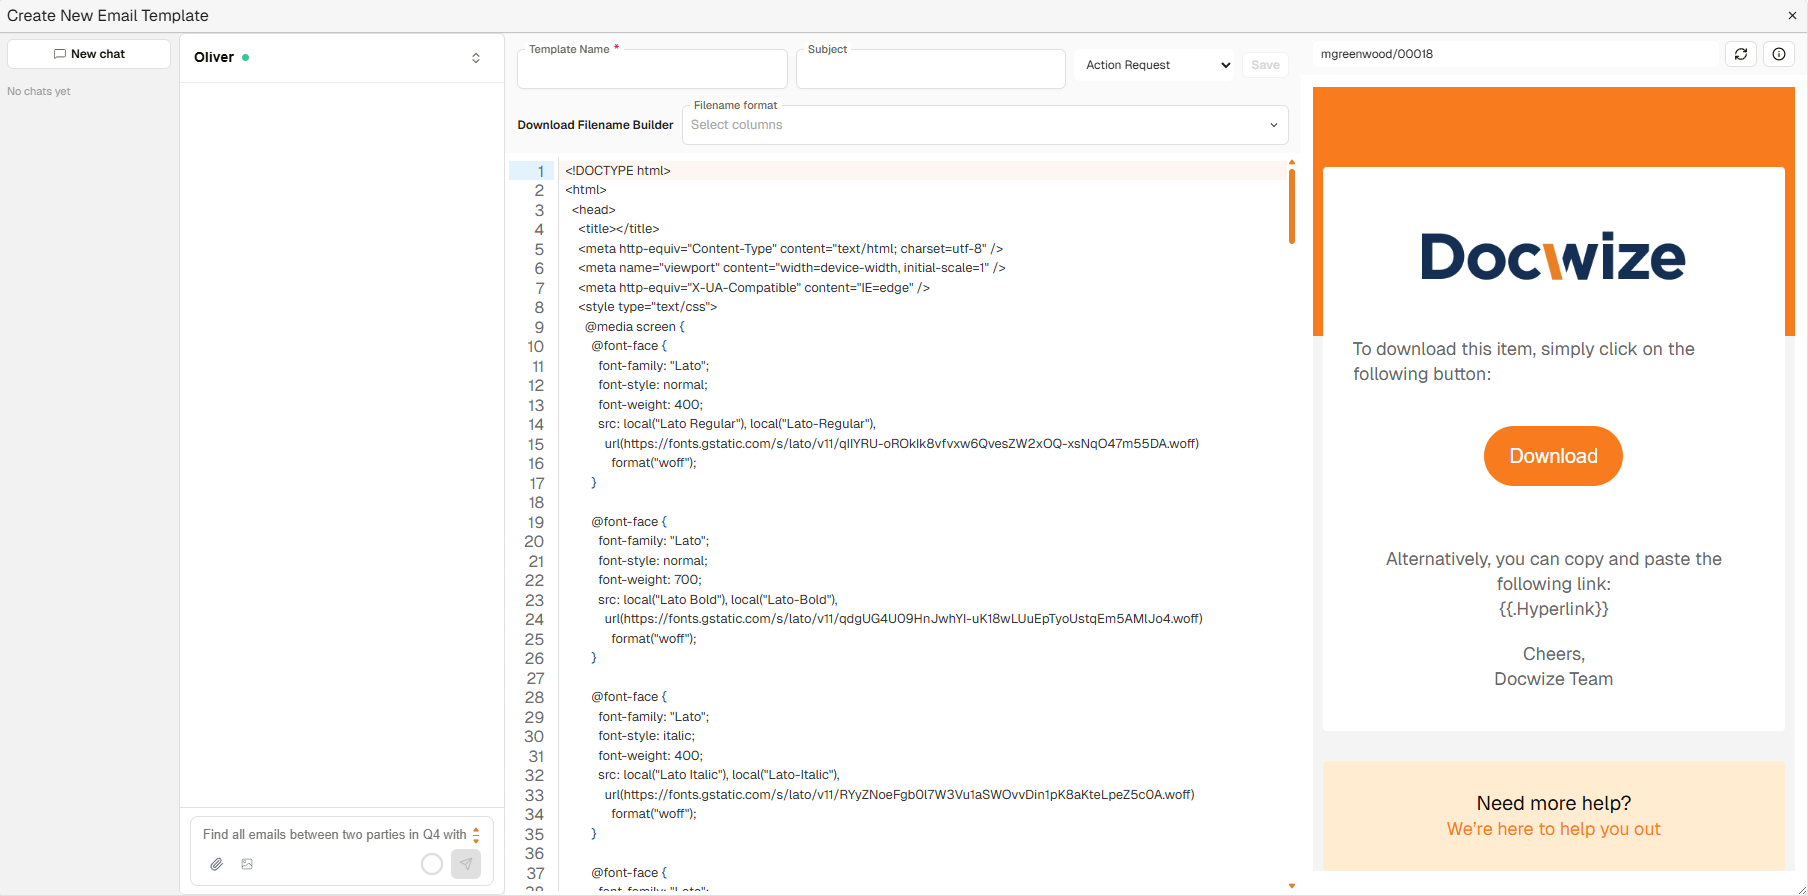Click the '<title></title>' code line

619,229
